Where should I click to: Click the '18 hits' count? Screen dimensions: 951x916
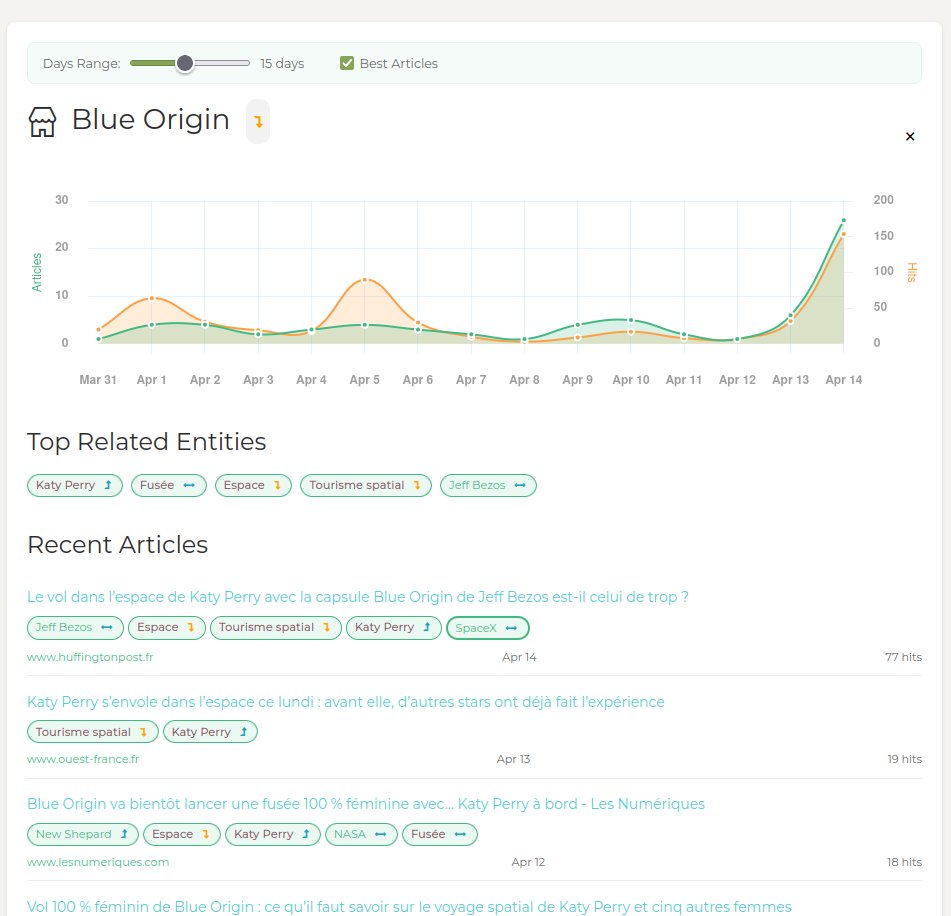(x=904, y=862)
